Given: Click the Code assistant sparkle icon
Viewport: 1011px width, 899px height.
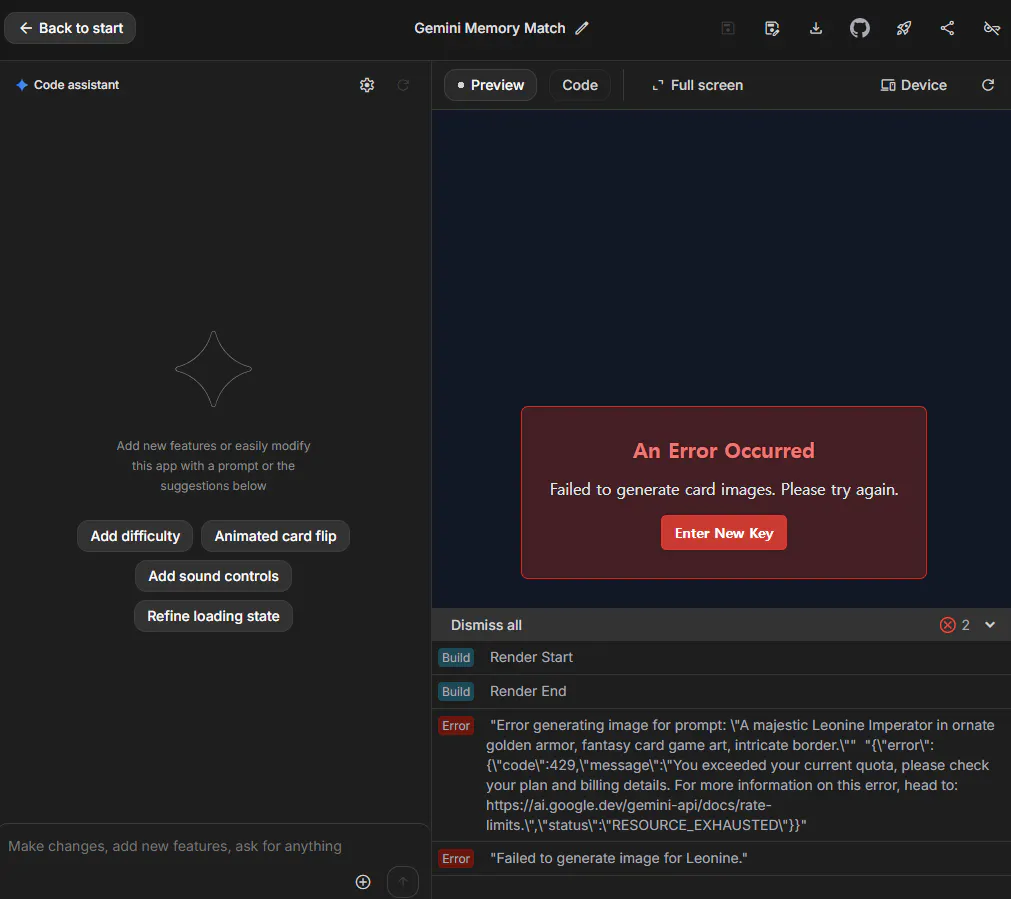Looking at the screenshot, I should [x=22, y=85].
